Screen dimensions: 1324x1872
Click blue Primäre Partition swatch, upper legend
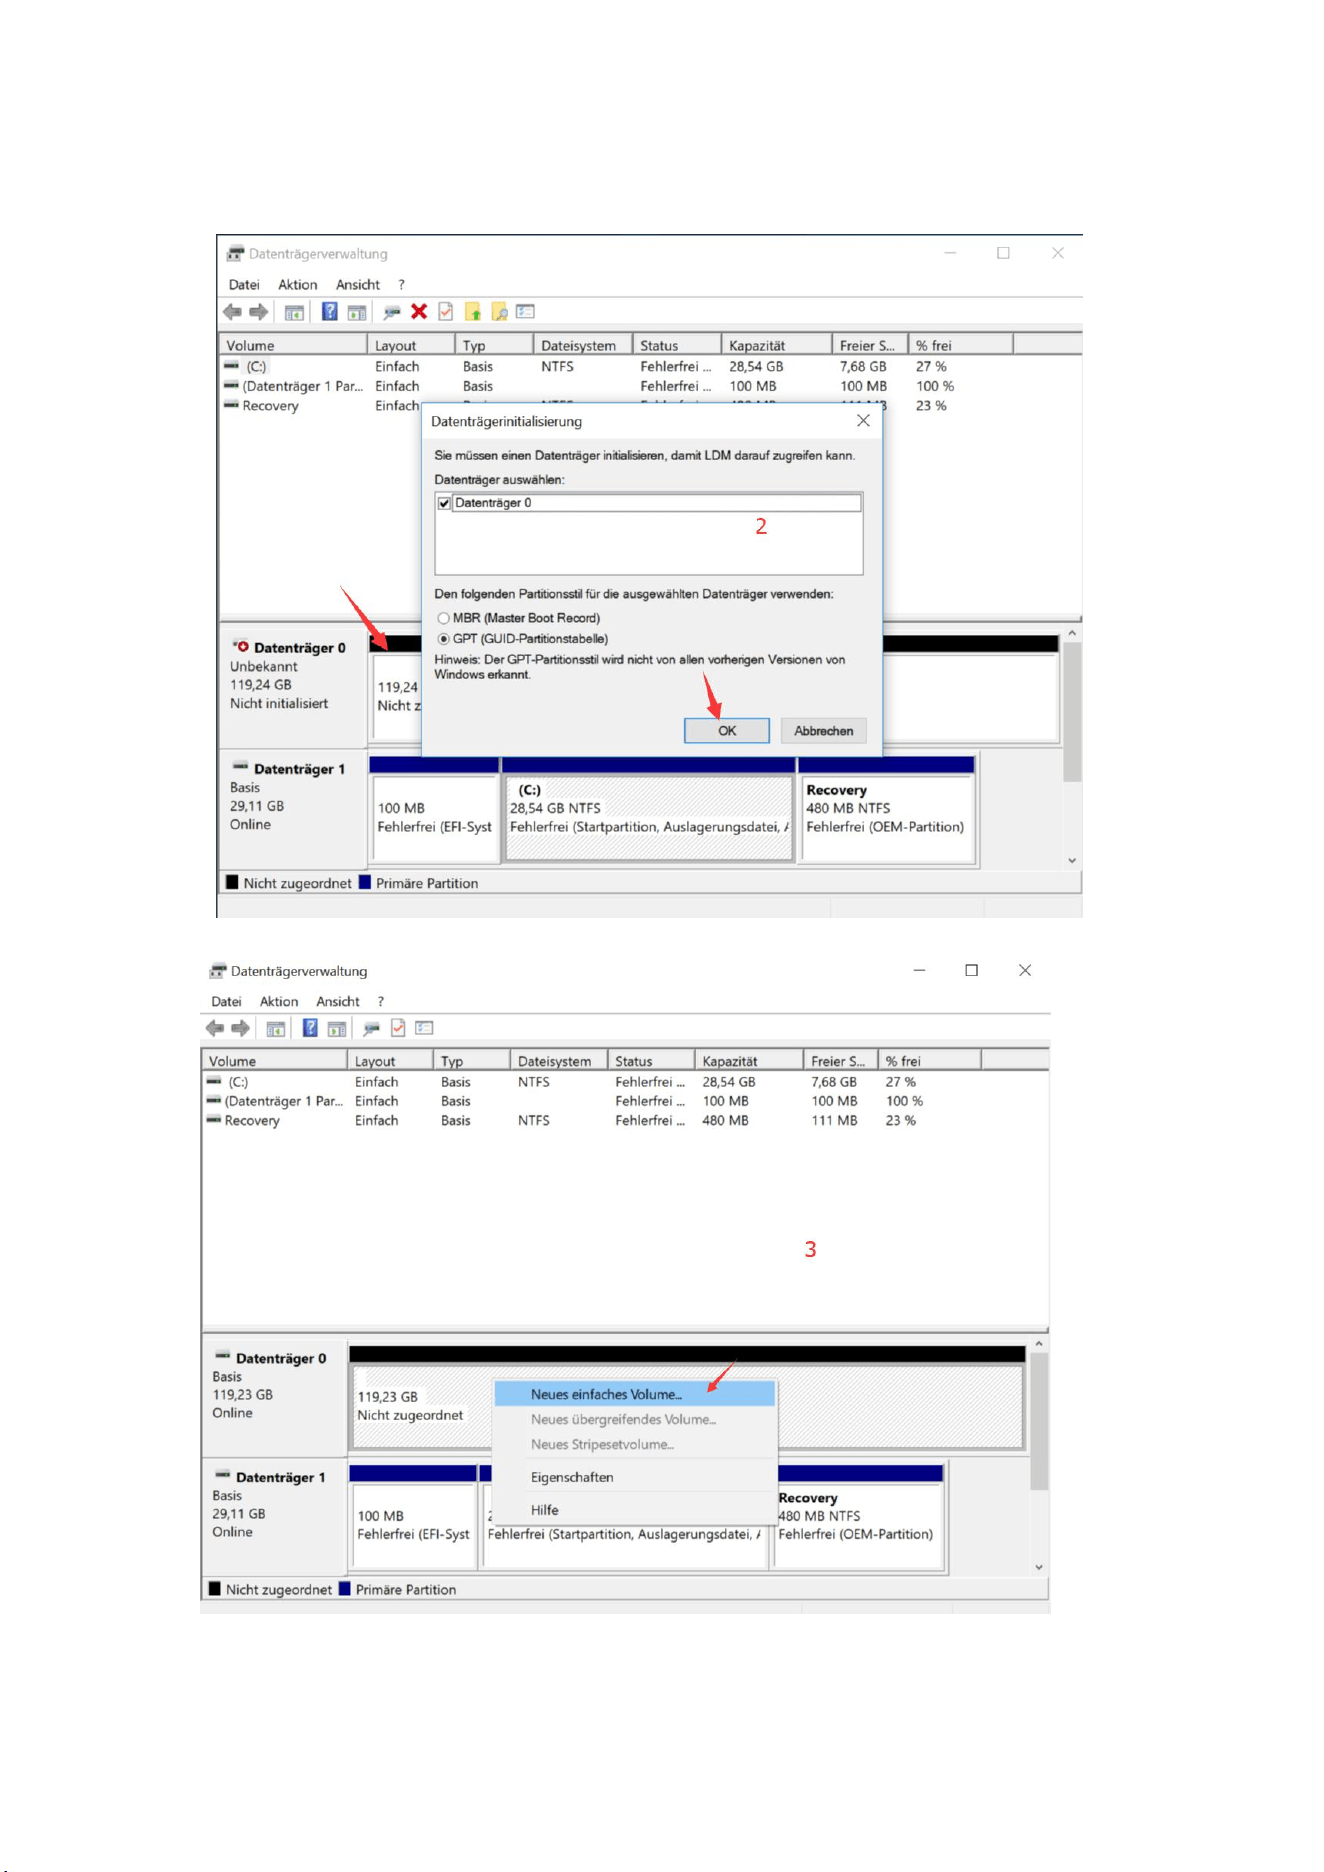(x=365, y=882)
